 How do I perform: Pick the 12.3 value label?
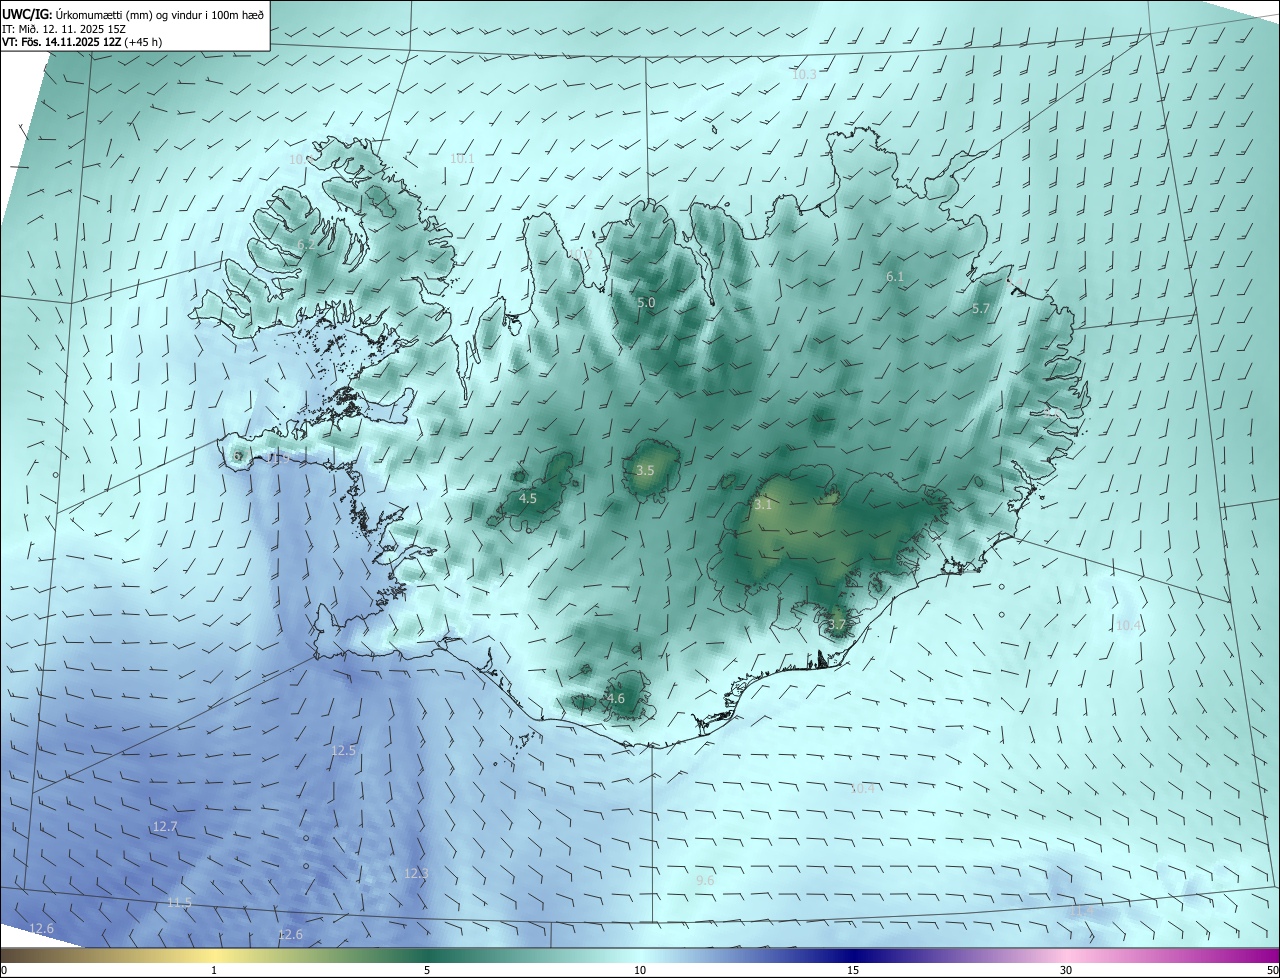416,874
